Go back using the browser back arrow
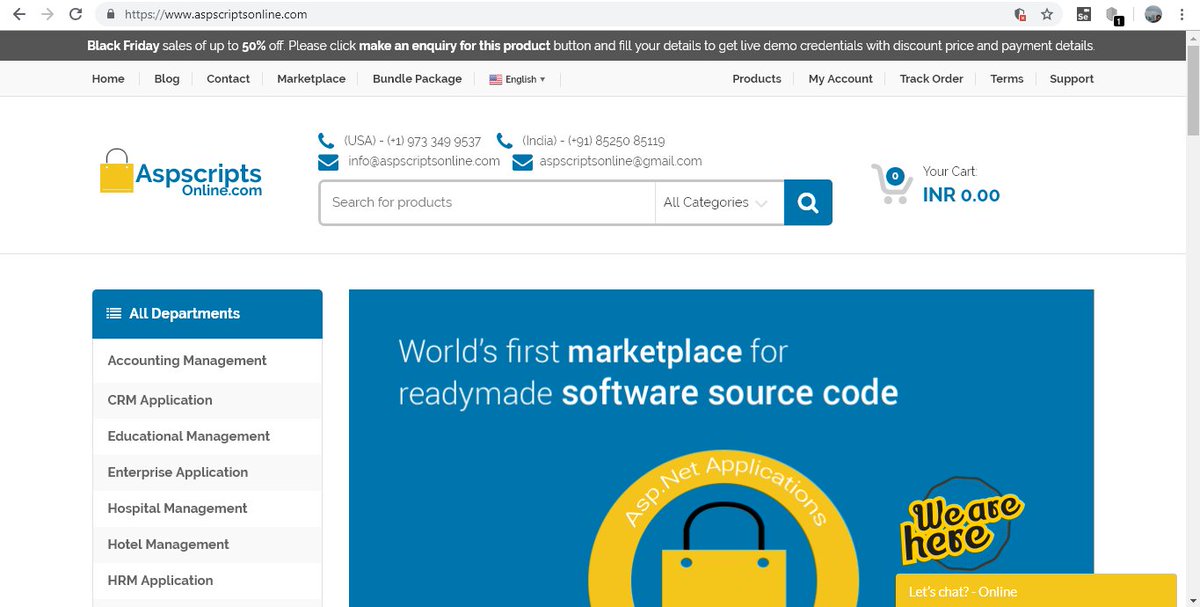The image size is (1200, 607). [x=19, y=15]
